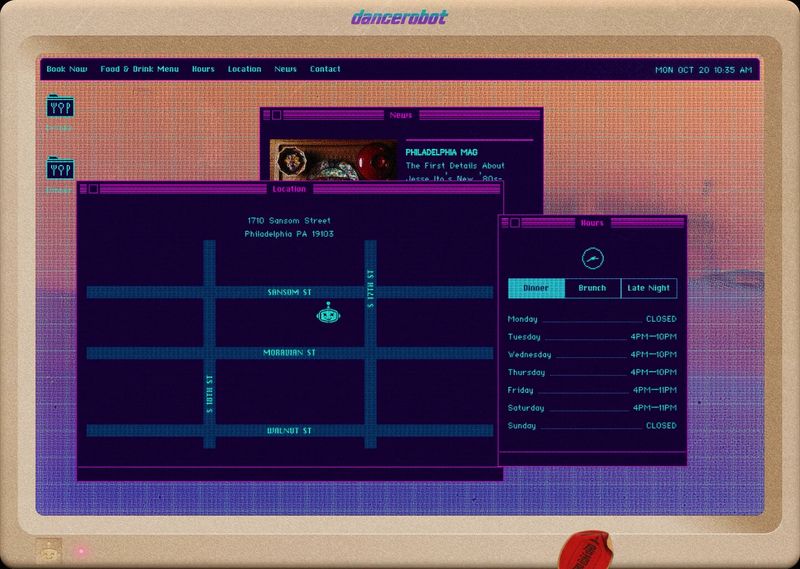
Task: Click the MON OCT 20 10:35 AM clock
Action: (704, 70)
